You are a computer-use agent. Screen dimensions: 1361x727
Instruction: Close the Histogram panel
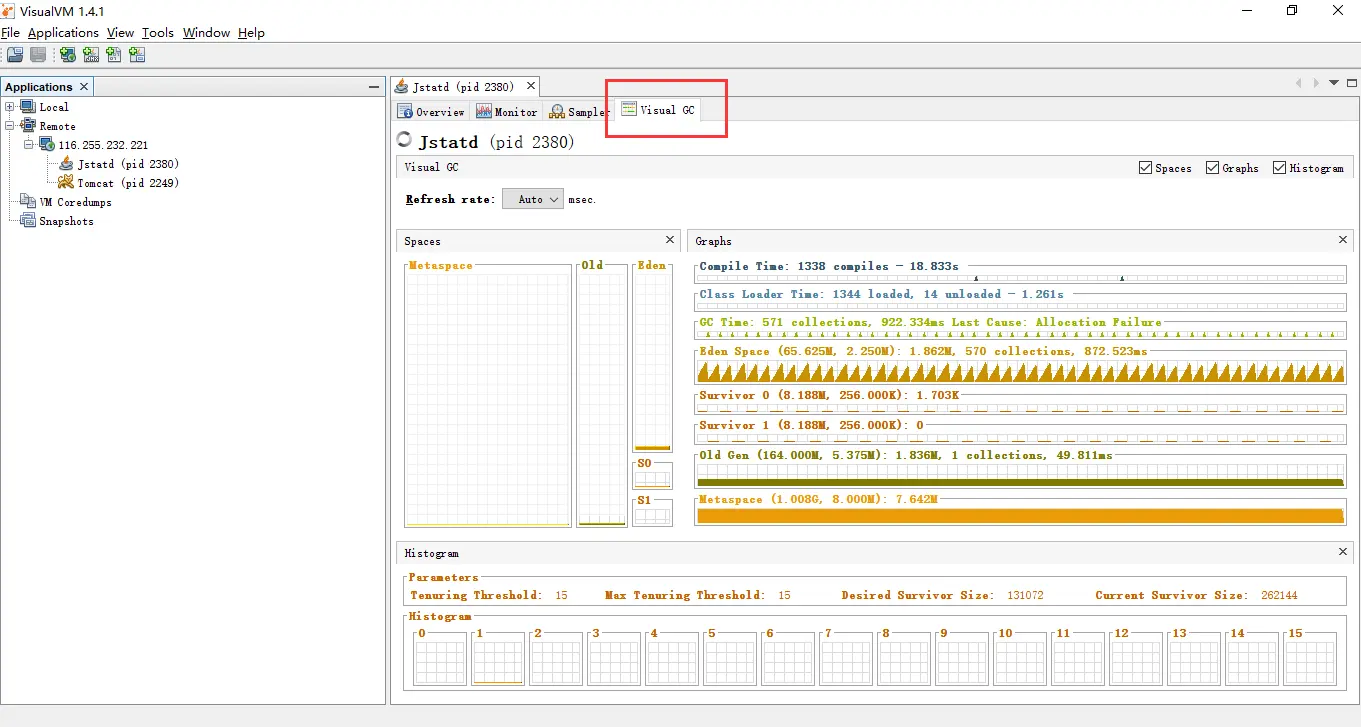[1343, 552]
